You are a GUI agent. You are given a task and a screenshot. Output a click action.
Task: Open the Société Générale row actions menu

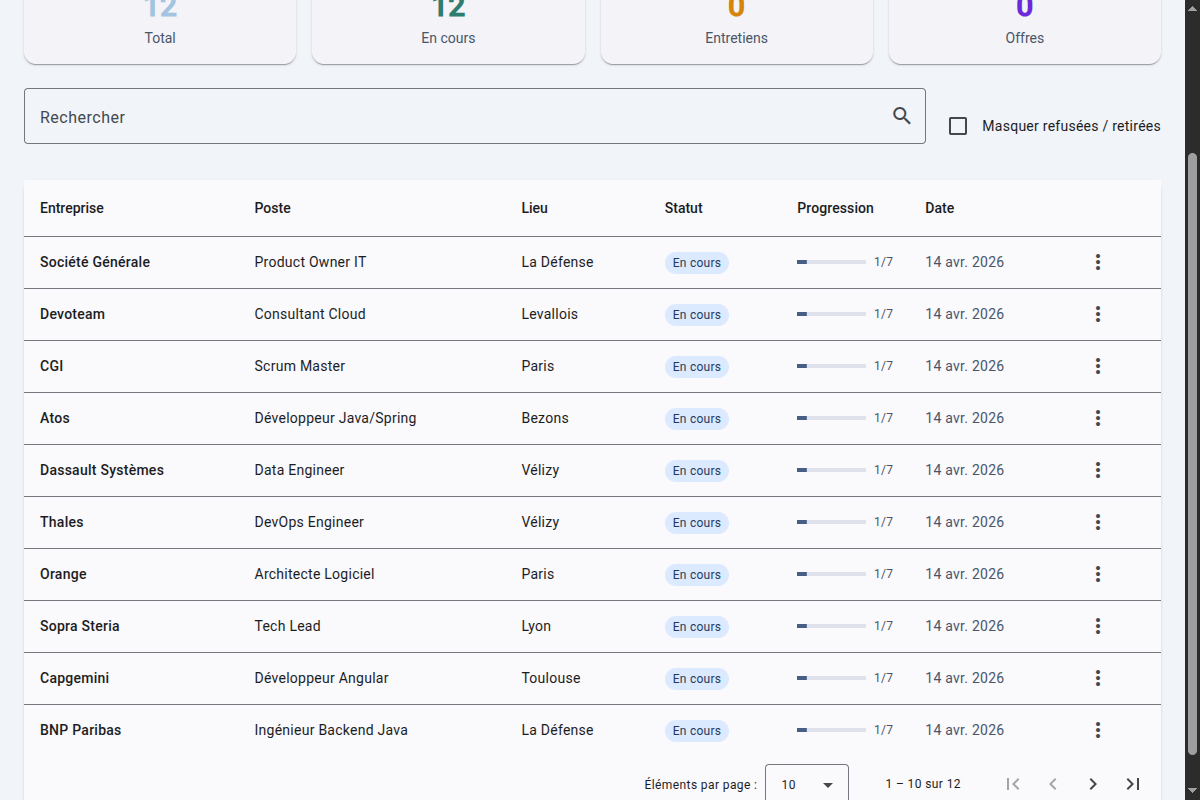click(1097, 262)
